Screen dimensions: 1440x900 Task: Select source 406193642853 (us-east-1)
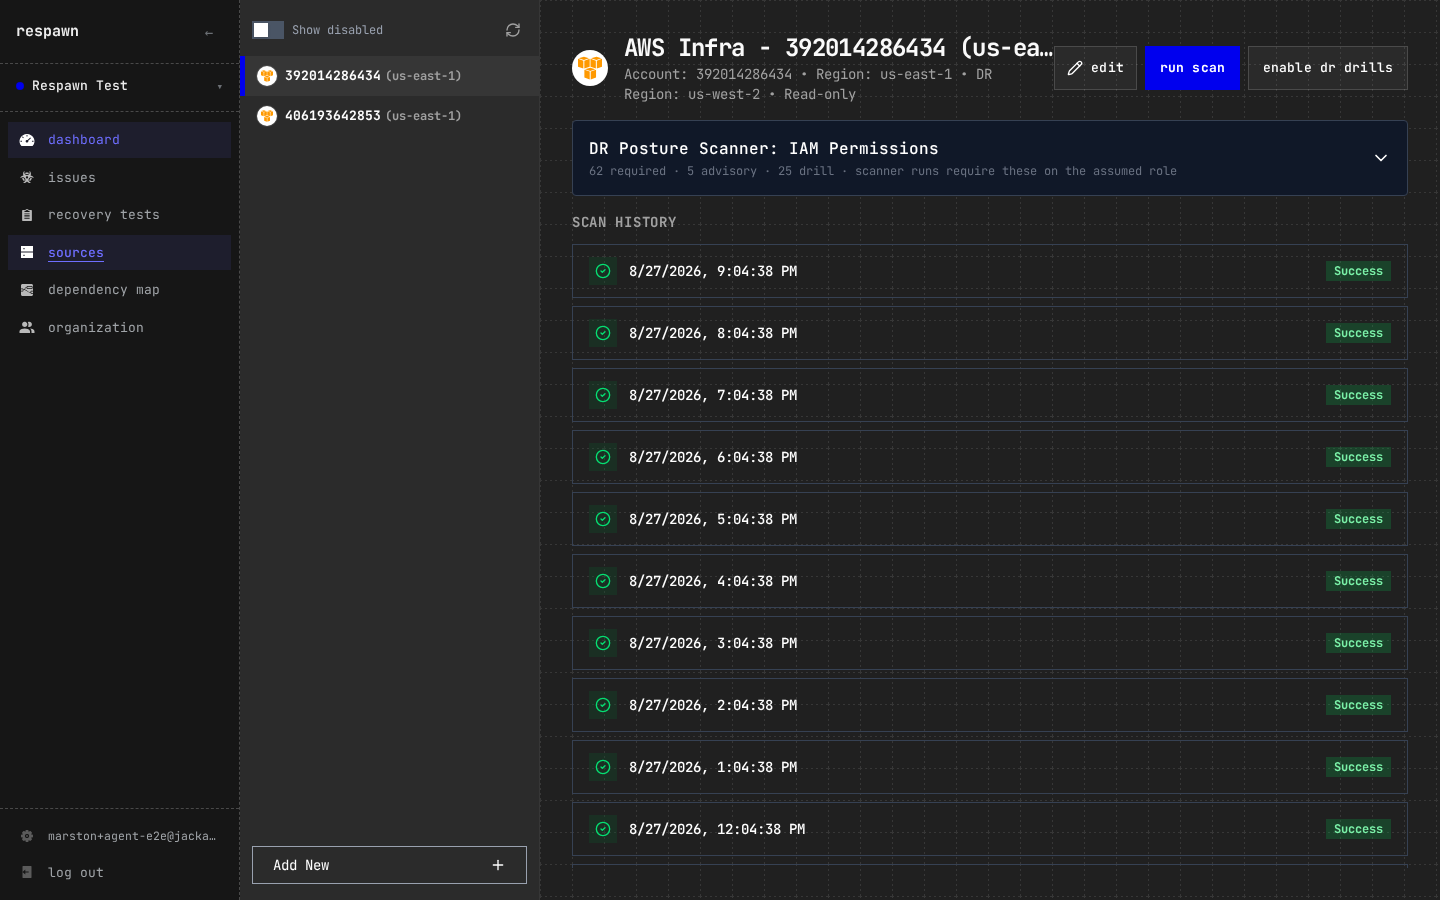pos(391,116)
